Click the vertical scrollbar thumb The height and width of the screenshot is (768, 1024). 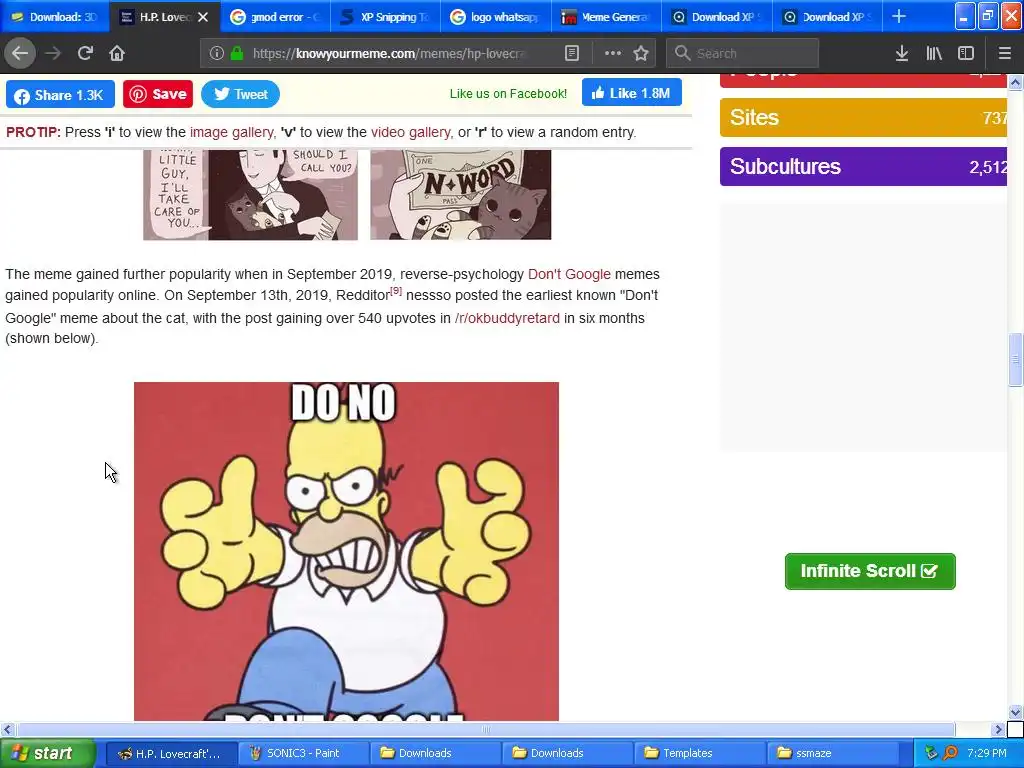1015,360
